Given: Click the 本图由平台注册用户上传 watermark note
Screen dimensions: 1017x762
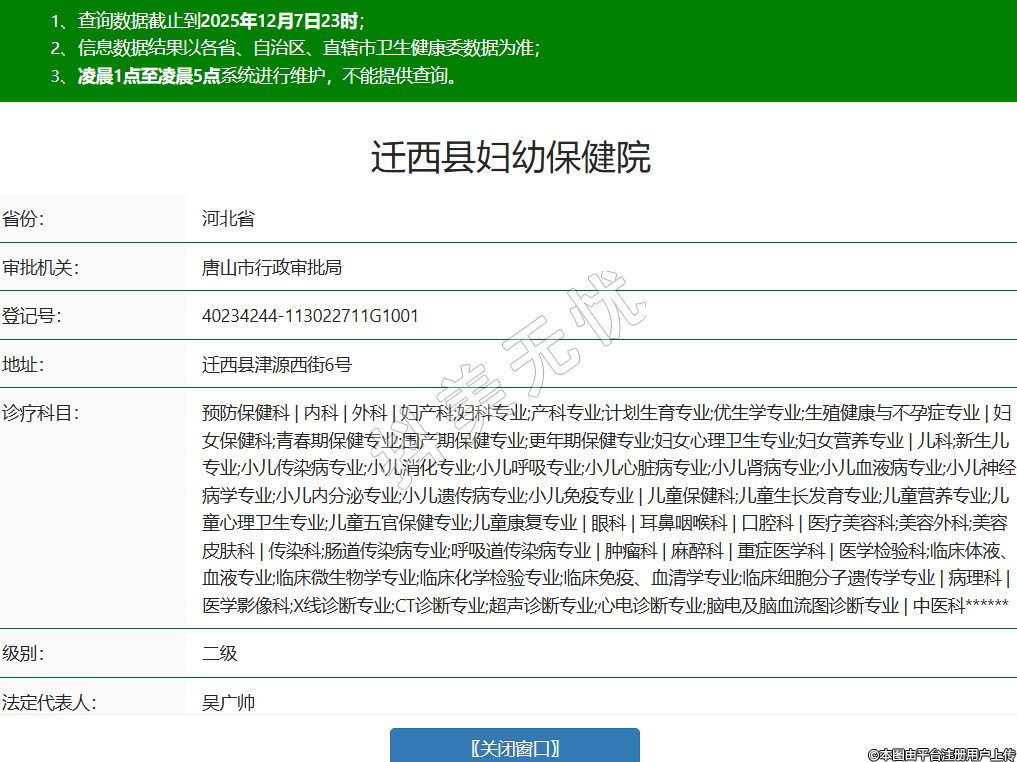Looking at the screenshot, I should pos(940,754).
